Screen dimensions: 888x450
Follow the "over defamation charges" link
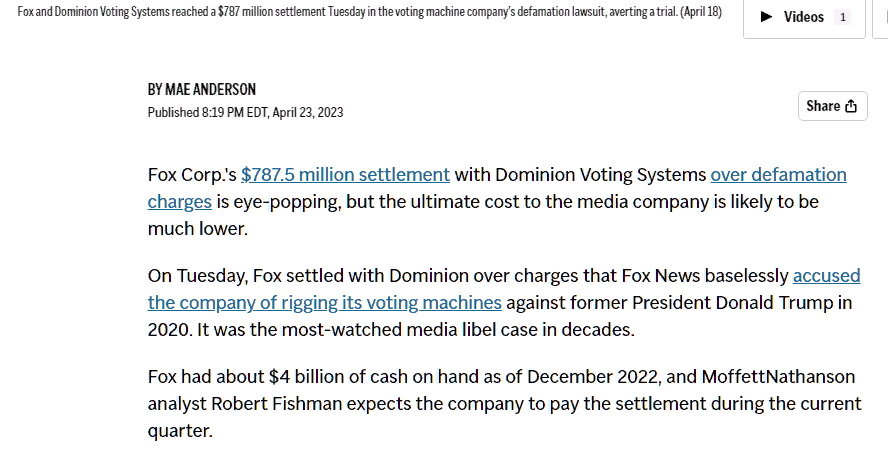click(778, 175)
